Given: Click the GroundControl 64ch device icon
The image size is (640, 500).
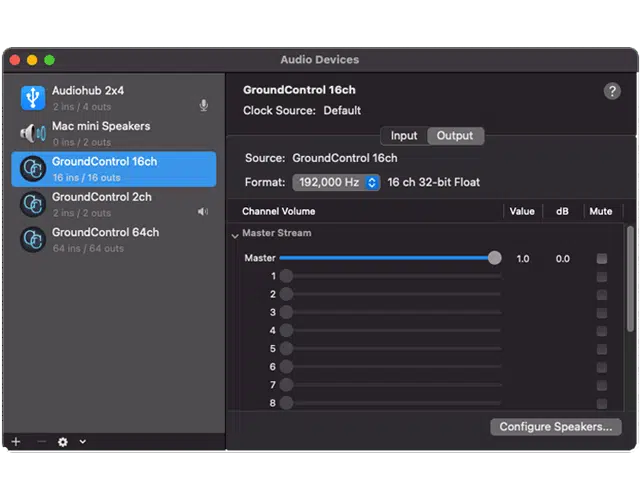Looking at the screenshot, I should pyautogui.click(x=33, y=240).
